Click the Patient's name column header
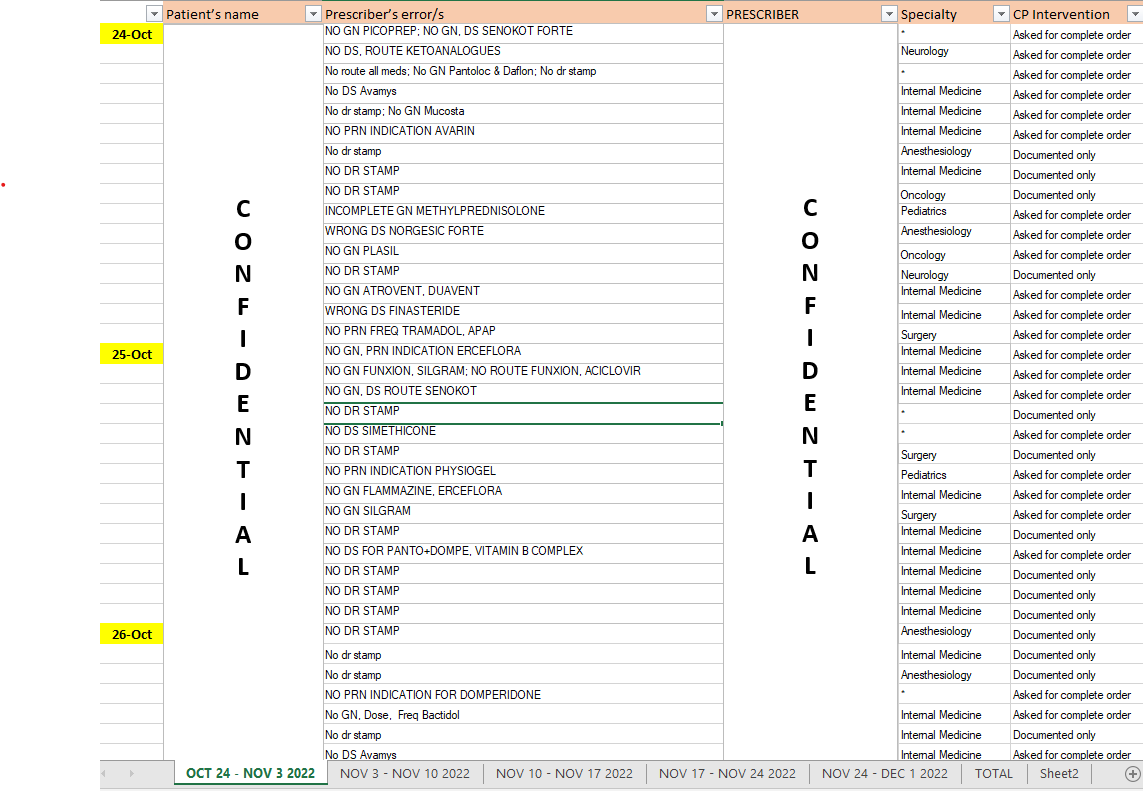The image size is (1143, 791). point(243,14)
